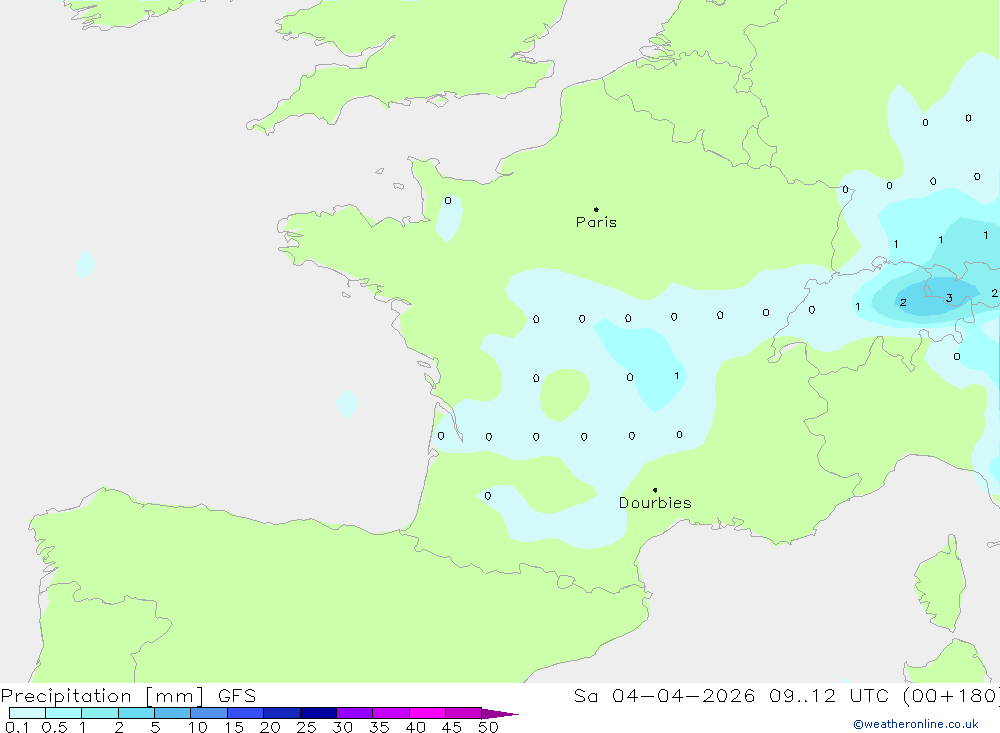This screenshot has width=1000, height=733.
Task: Click the date and UTC time label
Action: point(786,696)
